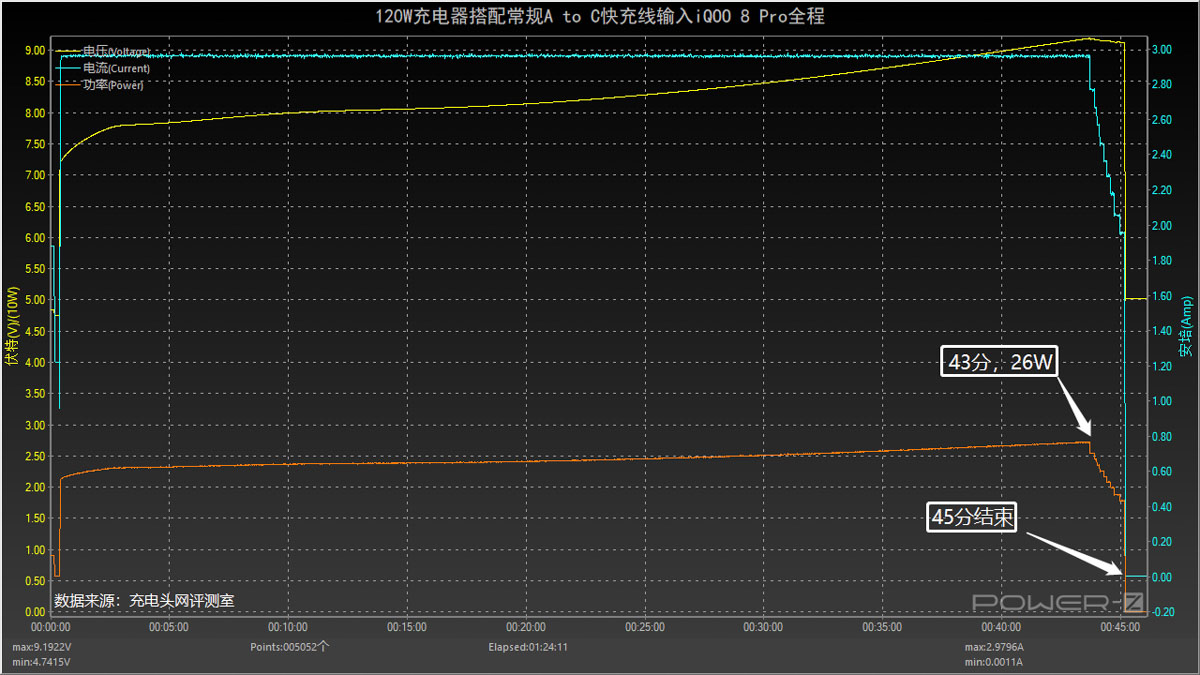Image resolution: width=1200 pixels, height=675 pixels.
Task: Select the "43分, 26W" annotation label
Action: point(1001,362)
